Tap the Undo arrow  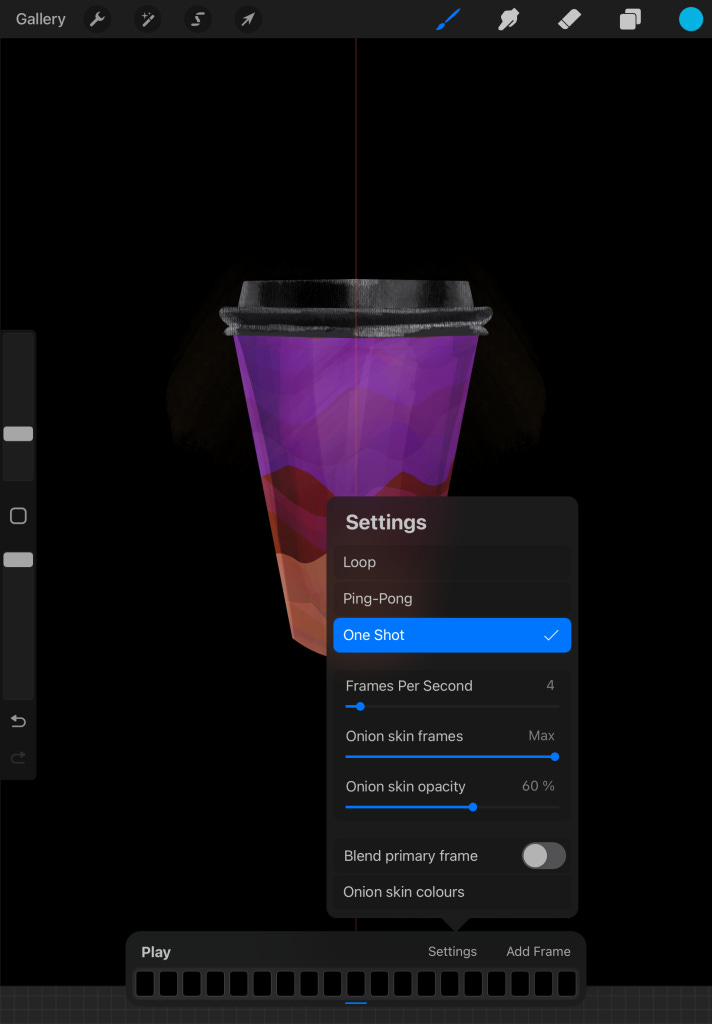pos(18,721)
